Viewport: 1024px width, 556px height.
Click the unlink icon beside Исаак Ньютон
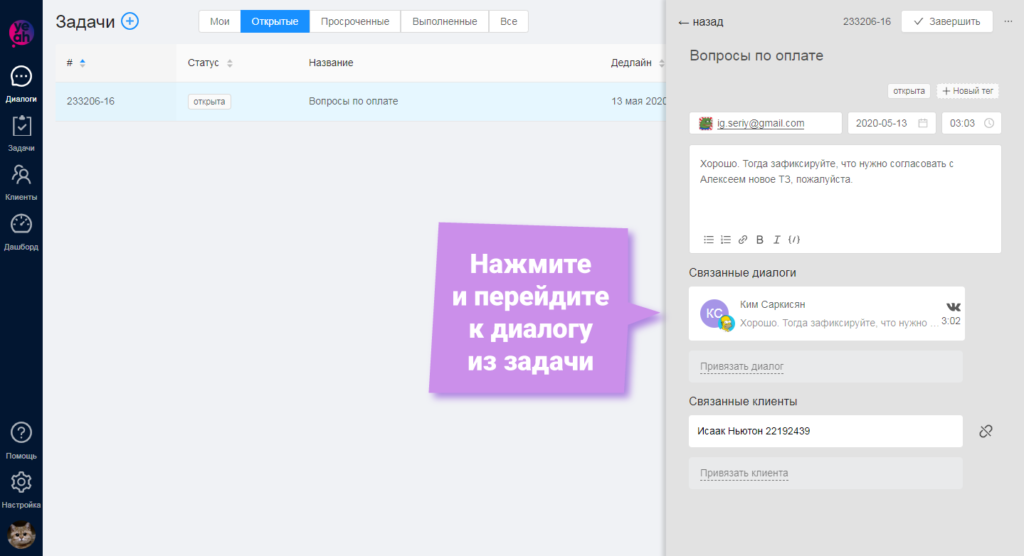pyautogui.click(x=985, y=431)
